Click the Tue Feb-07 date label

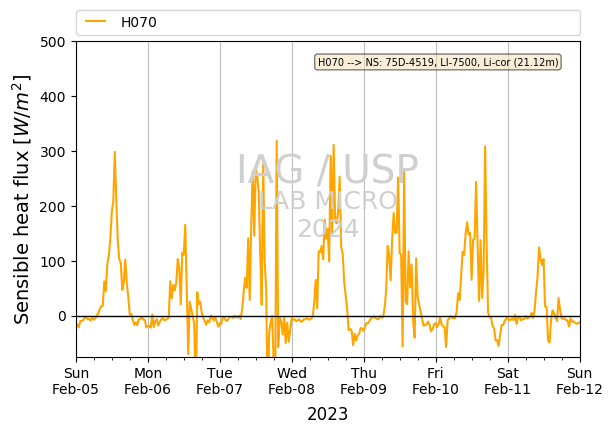point(220,381)
